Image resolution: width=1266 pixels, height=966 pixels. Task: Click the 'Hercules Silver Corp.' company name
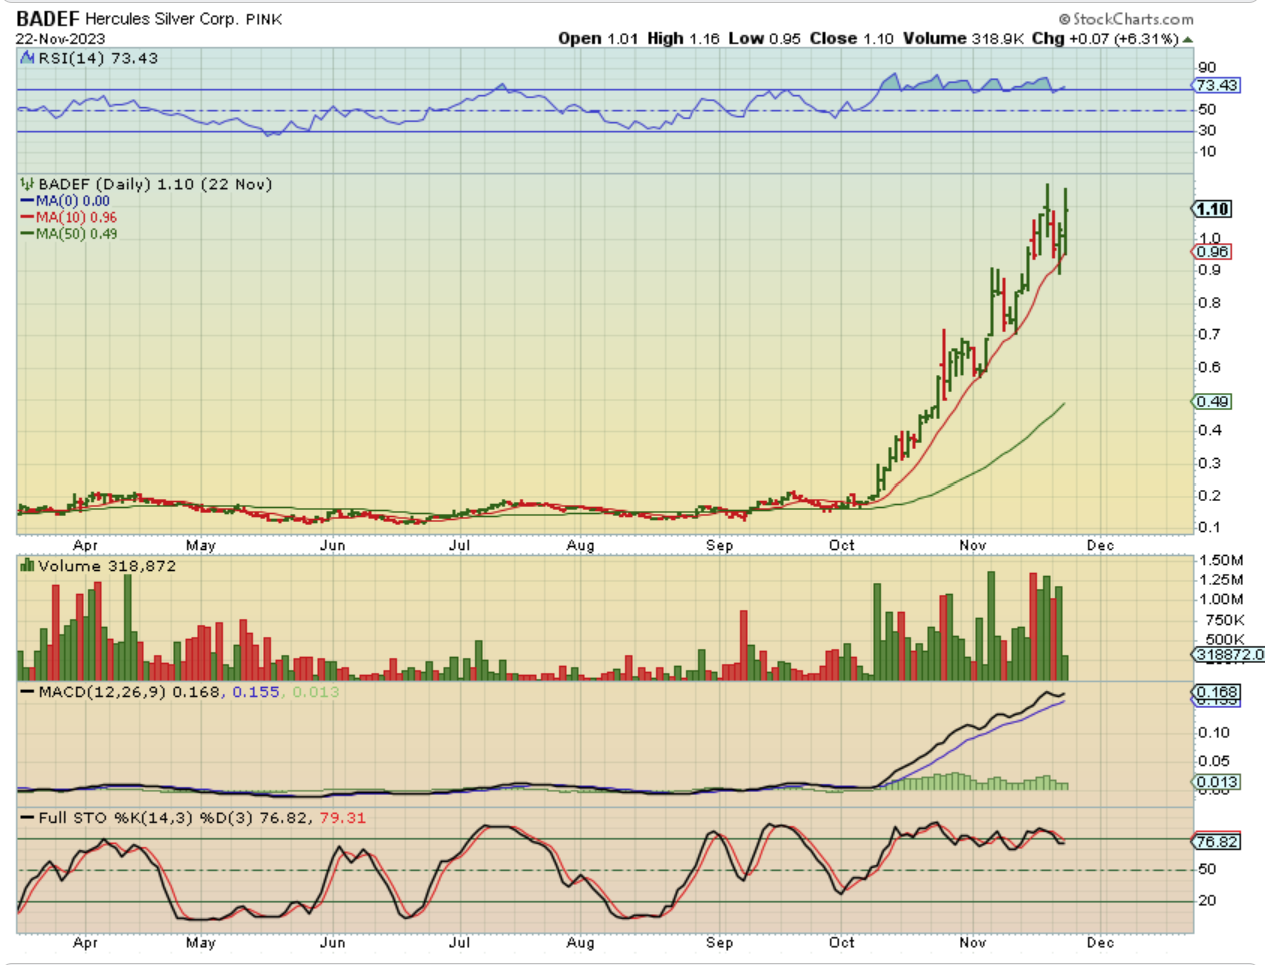(162, 19)
